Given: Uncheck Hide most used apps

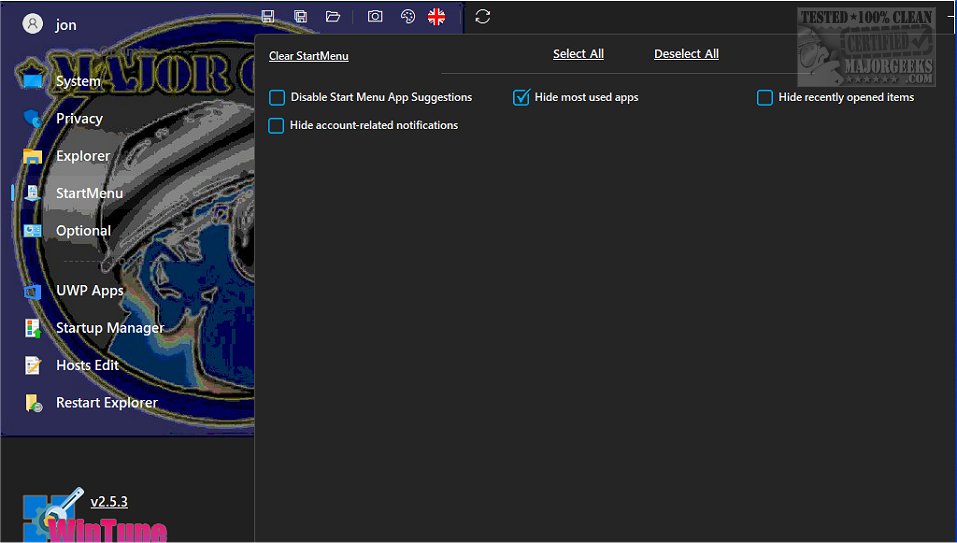Looking at the screenshot, I should (x=521, y=98).
